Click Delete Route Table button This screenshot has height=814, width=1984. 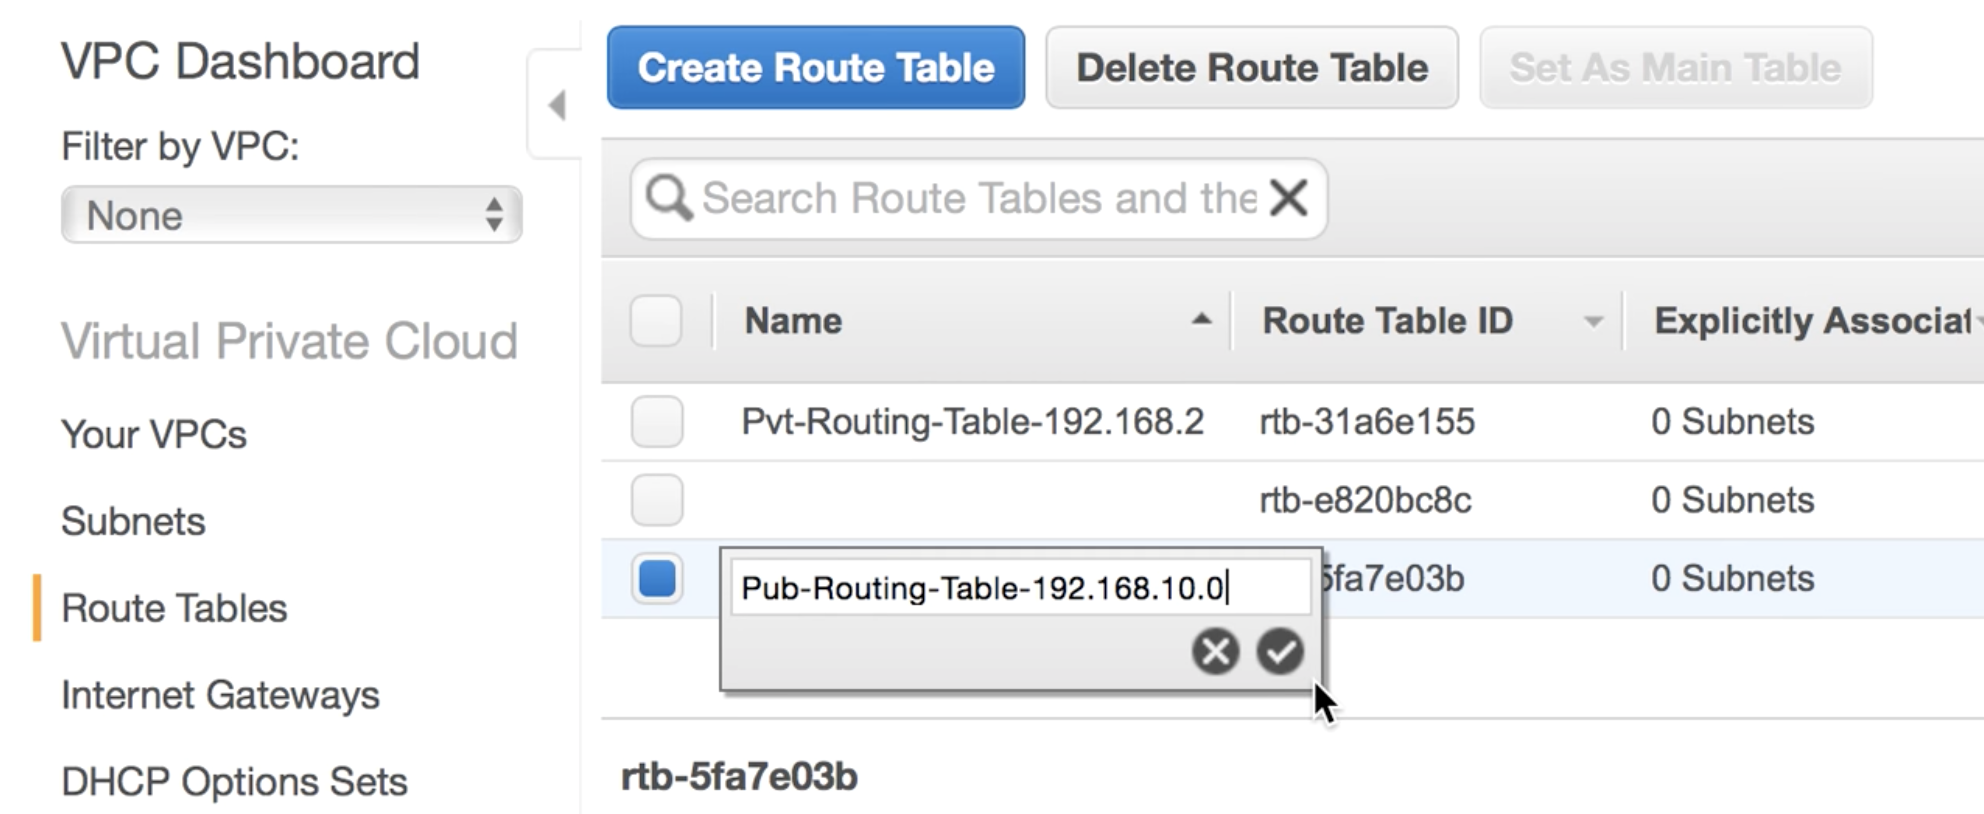pyautogui.click(x=1252, y=67)
